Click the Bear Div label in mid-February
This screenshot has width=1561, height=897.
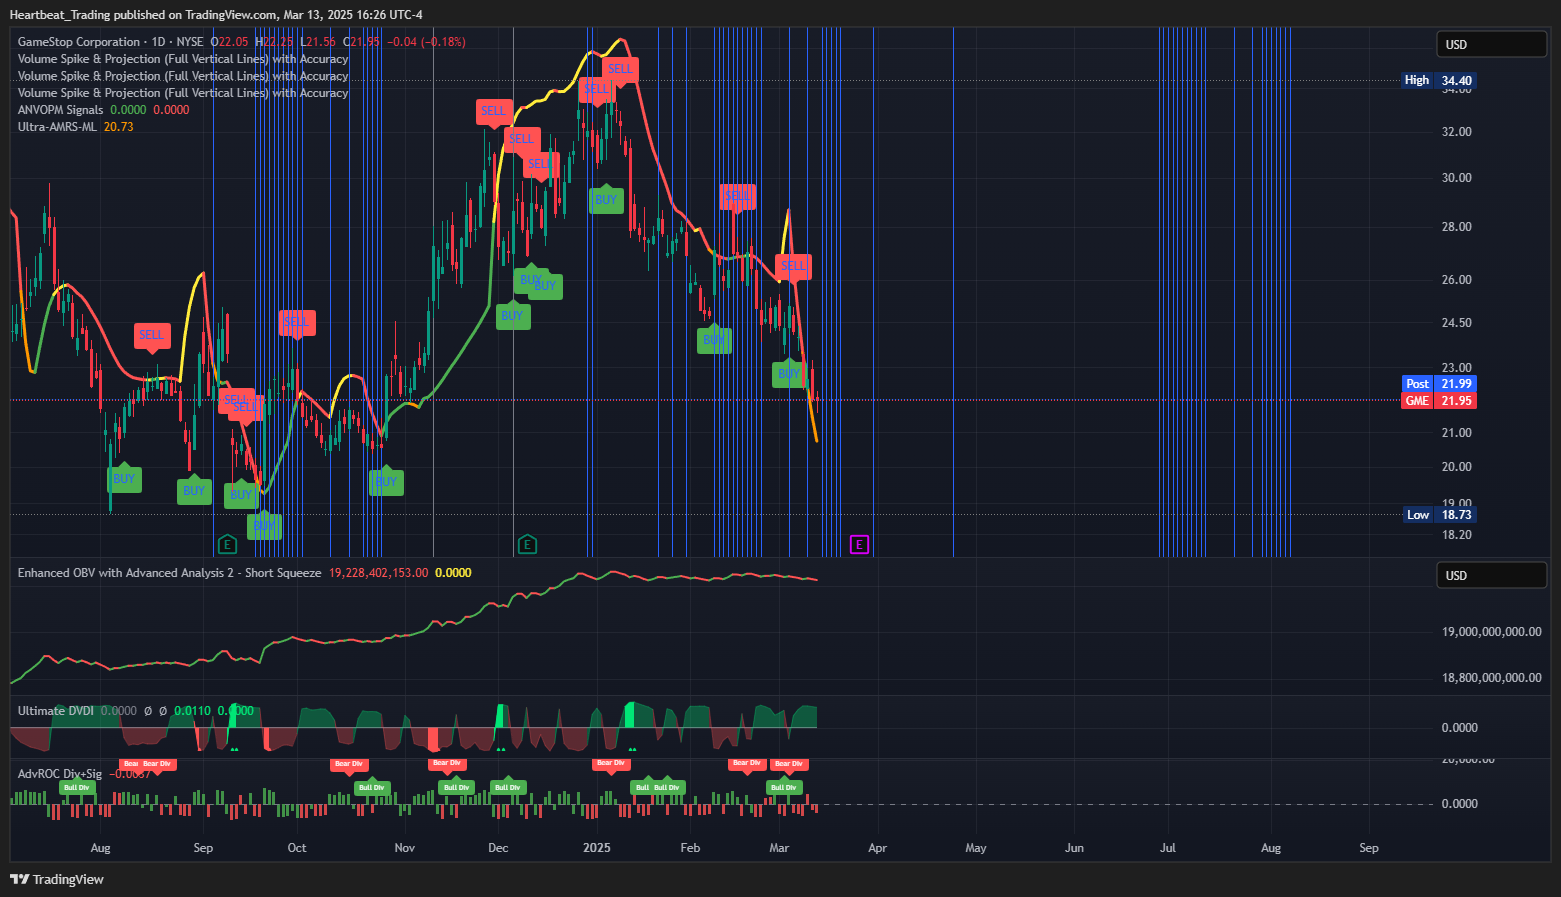(747, 763)
